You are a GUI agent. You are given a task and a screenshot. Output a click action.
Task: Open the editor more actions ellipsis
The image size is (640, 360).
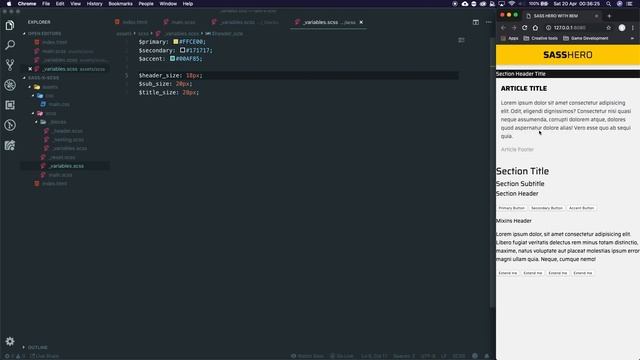click(489, 22)
